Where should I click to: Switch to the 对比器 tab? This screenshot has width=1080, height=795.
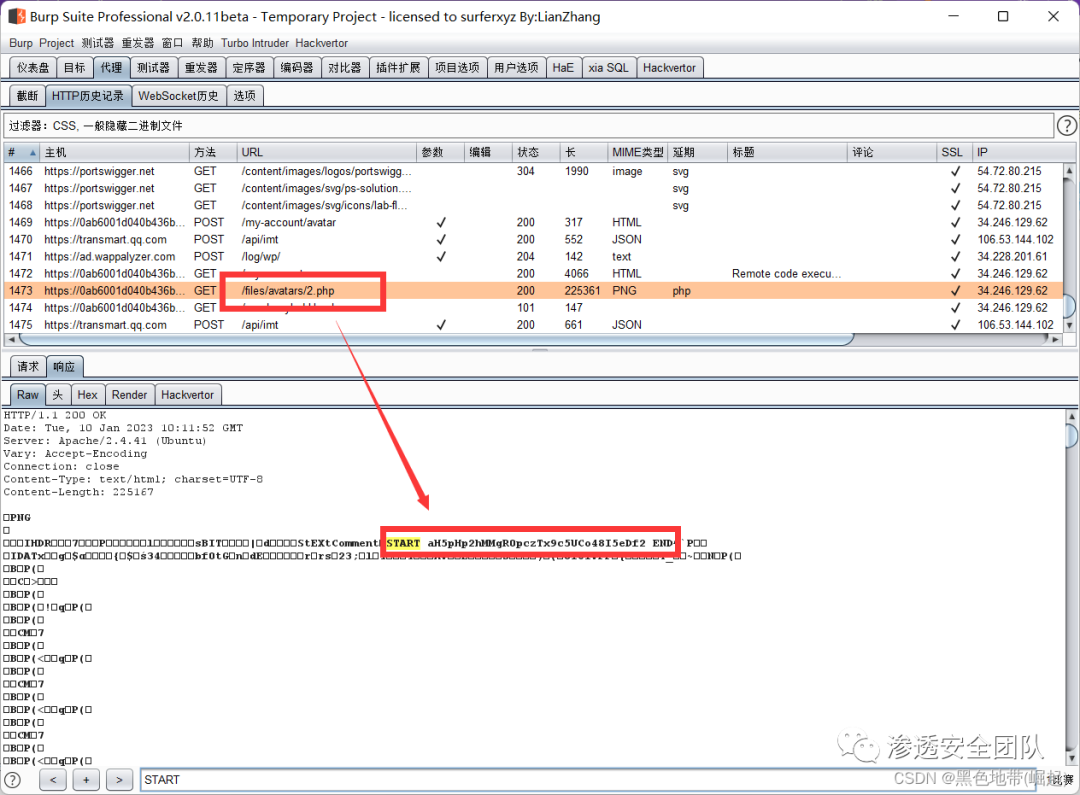coord(344,68)
